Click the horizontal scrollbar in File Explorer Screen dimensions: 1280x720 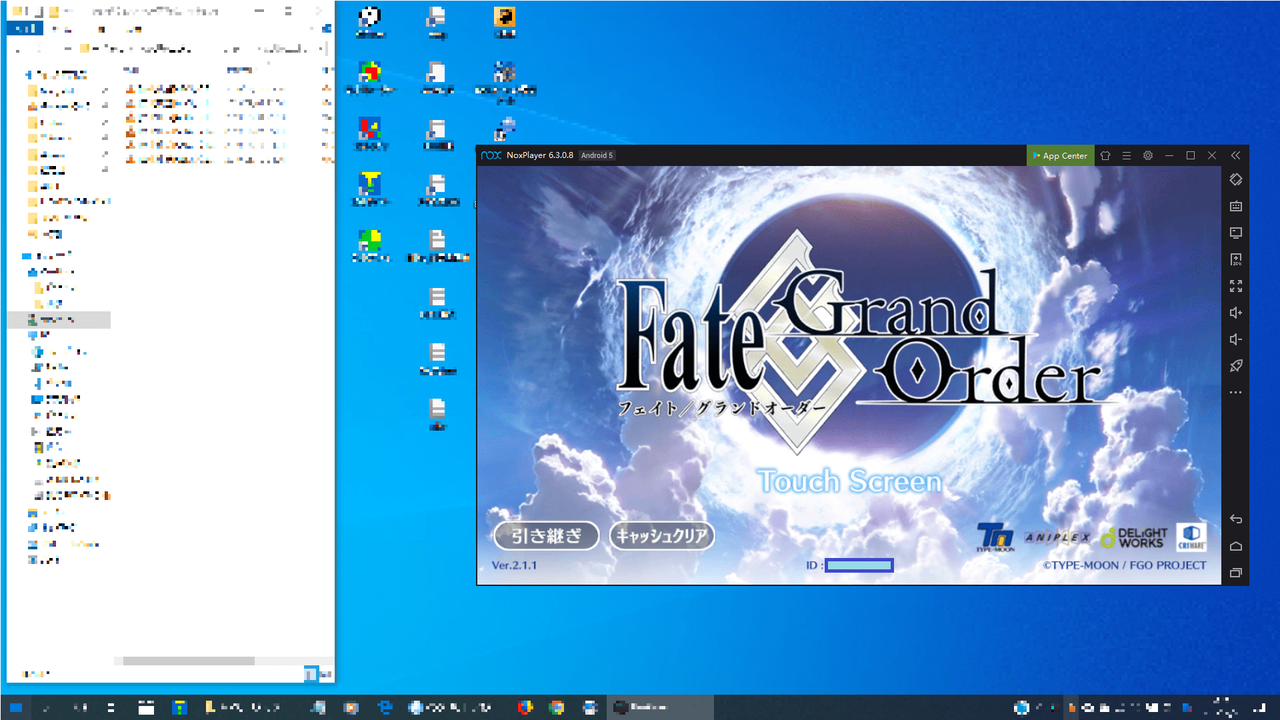tap(189, 661)
